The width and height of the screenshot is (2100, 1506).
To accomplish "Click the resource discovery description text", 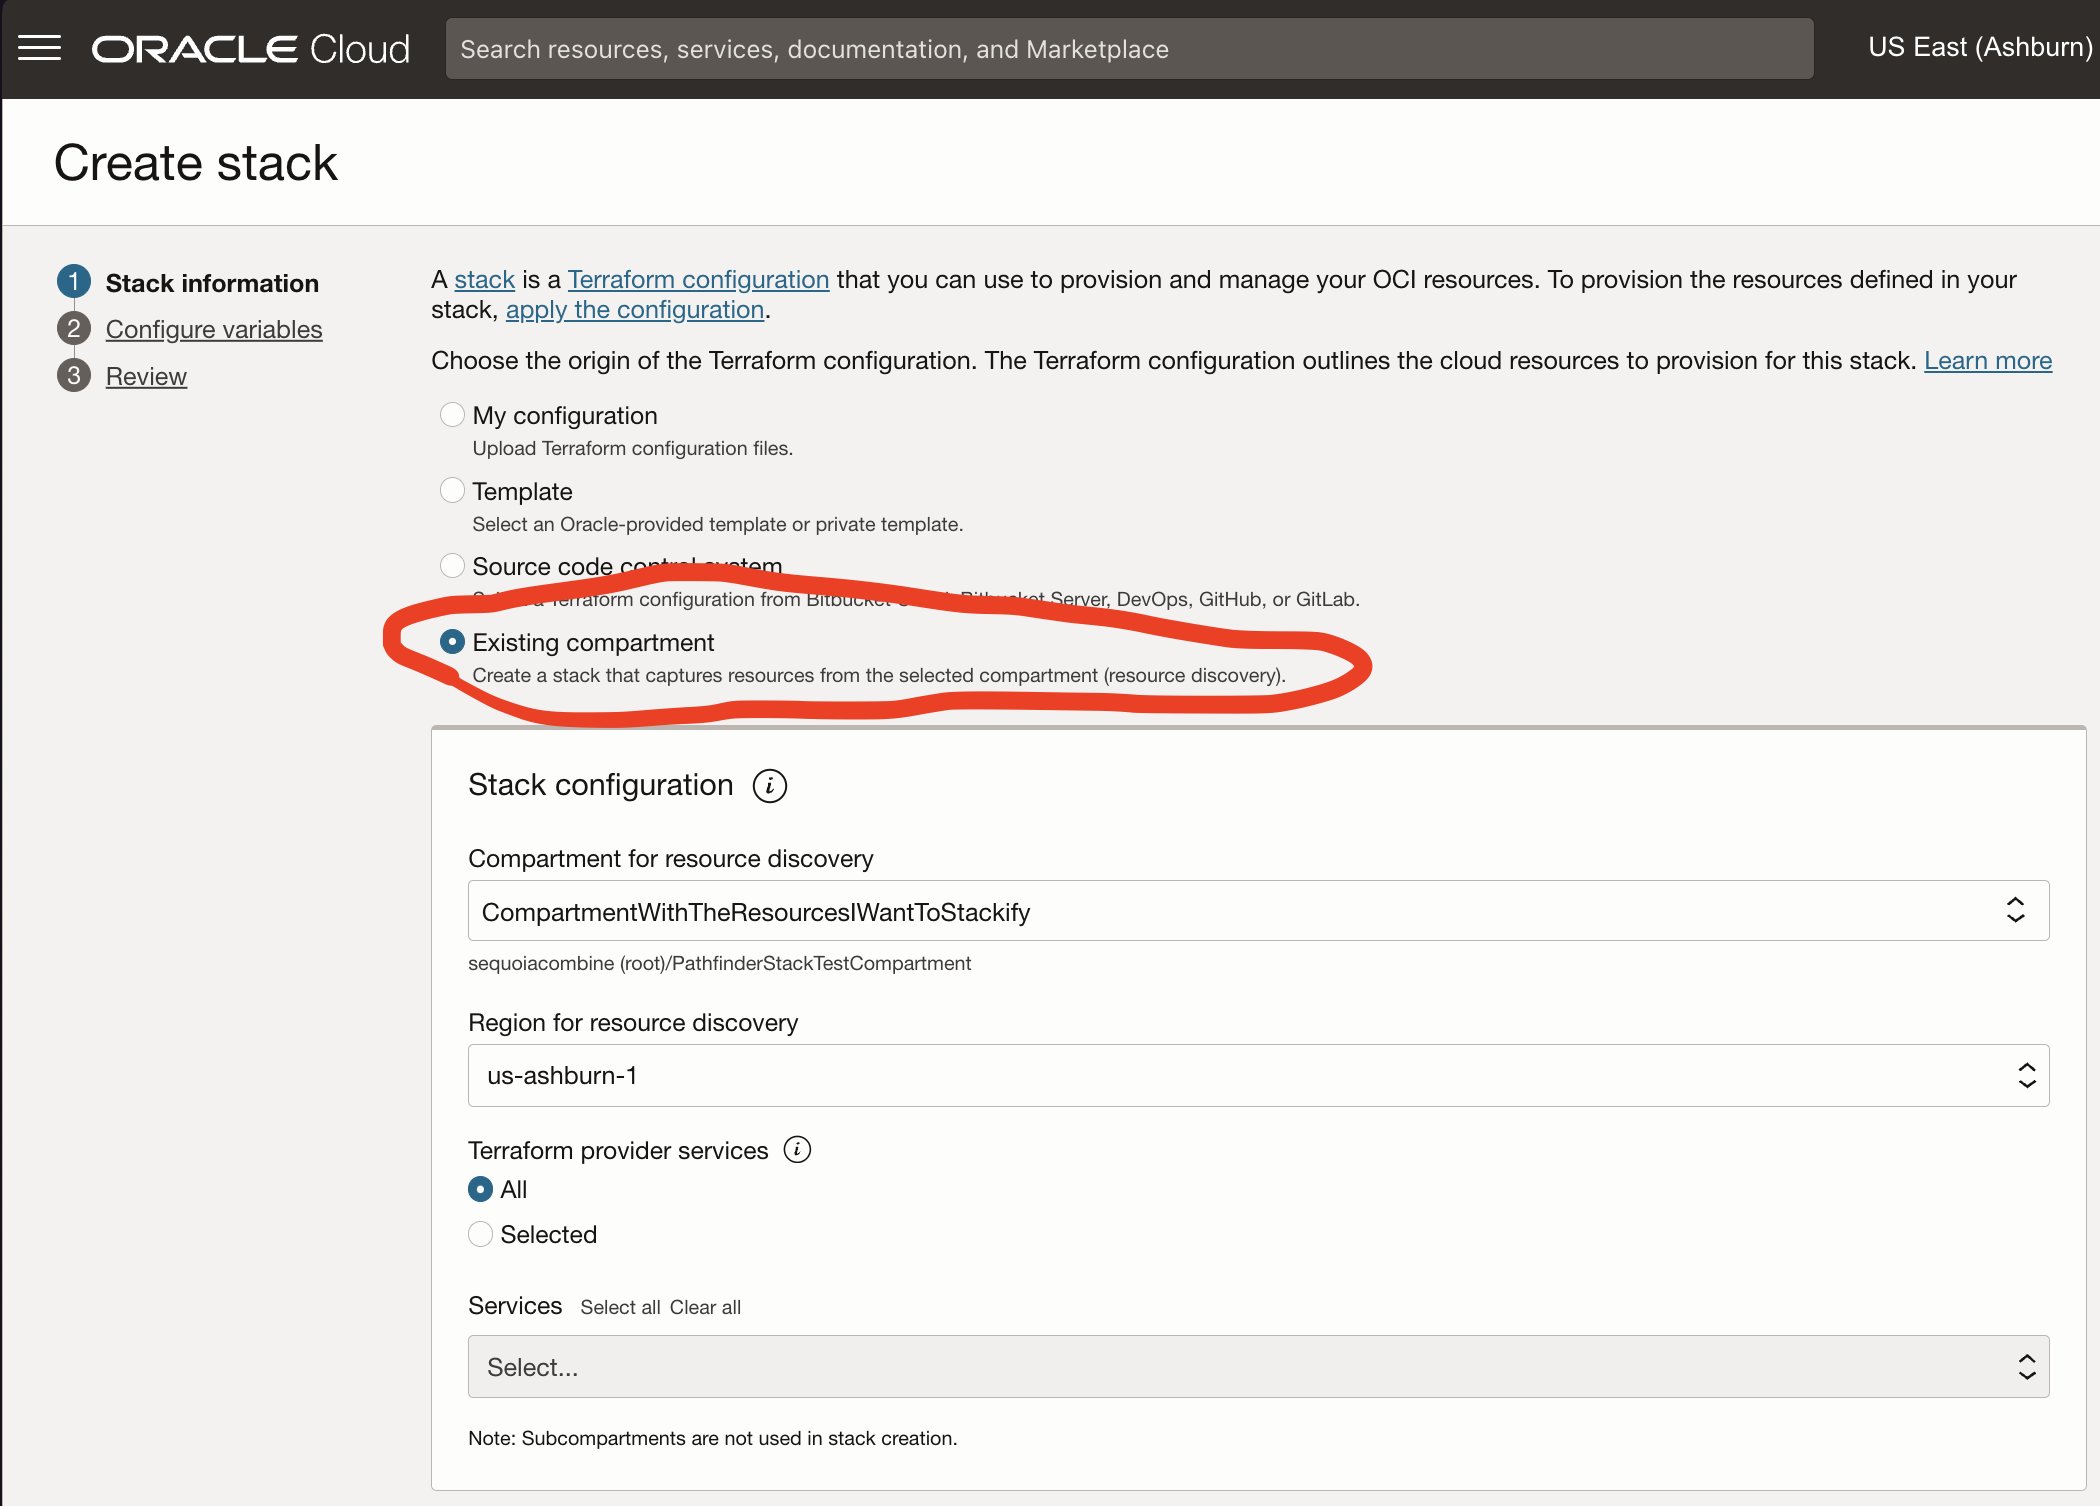I will (879, 676).
